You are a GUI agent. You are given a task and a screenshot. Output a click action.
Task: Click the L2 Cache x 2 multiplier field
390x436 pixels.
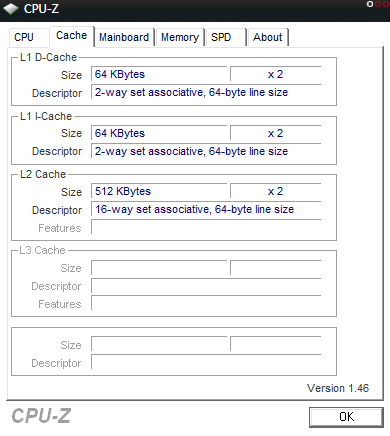coord(275,191)
